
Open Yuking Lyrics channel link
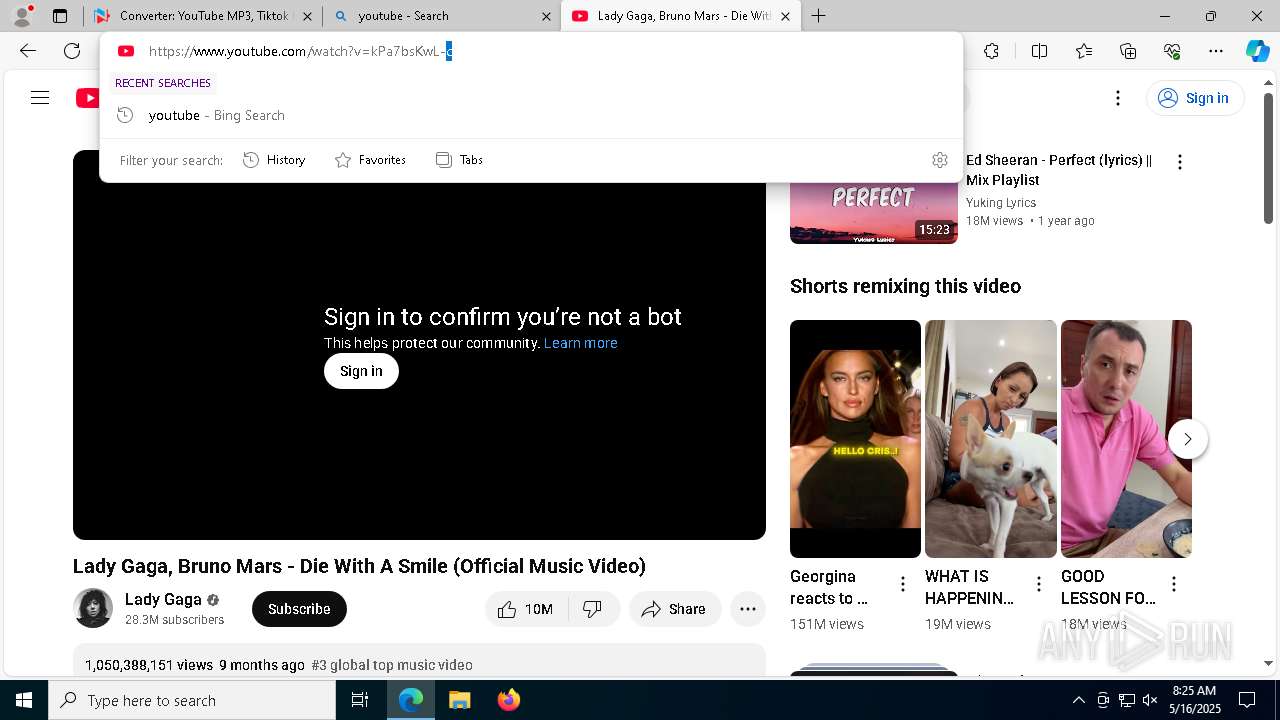point(1001,203)
